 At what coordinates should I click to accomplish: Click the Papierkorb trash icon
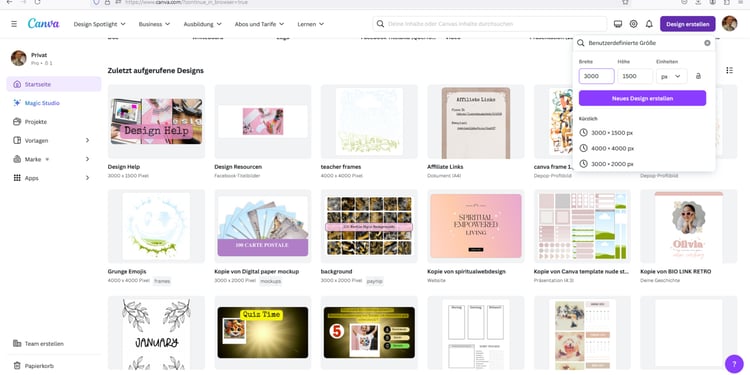(17, 366)
